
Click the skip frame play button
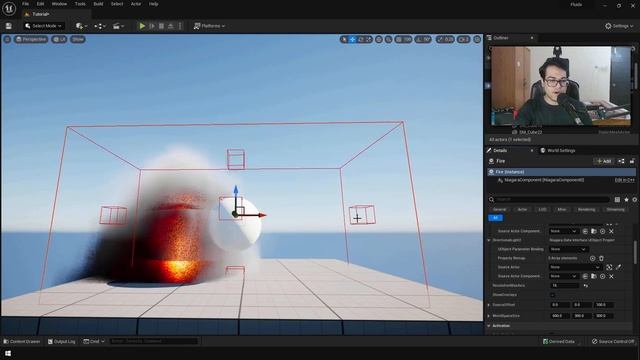pos(152,26)
